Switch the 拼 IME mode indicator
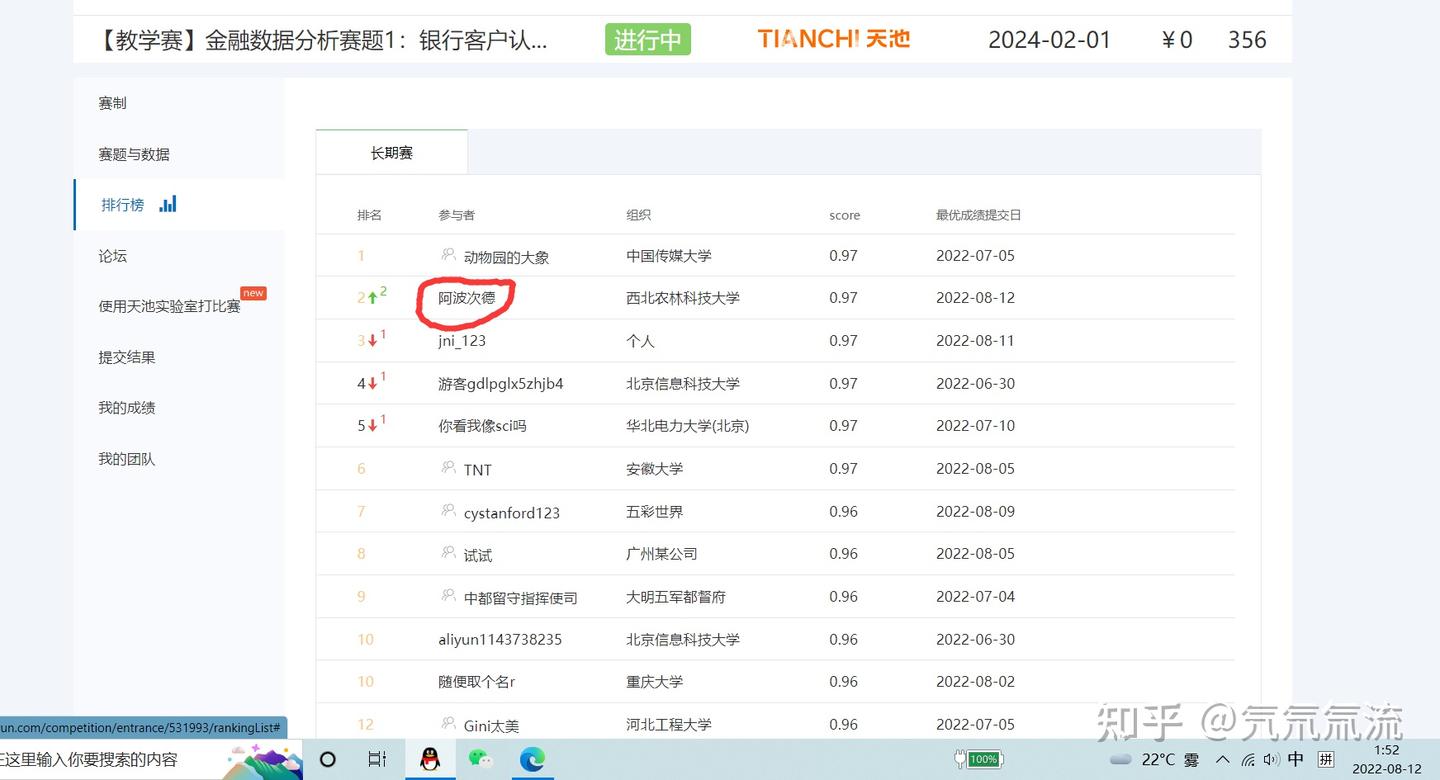This screenshot has height=780, width=1440. 1326,759
